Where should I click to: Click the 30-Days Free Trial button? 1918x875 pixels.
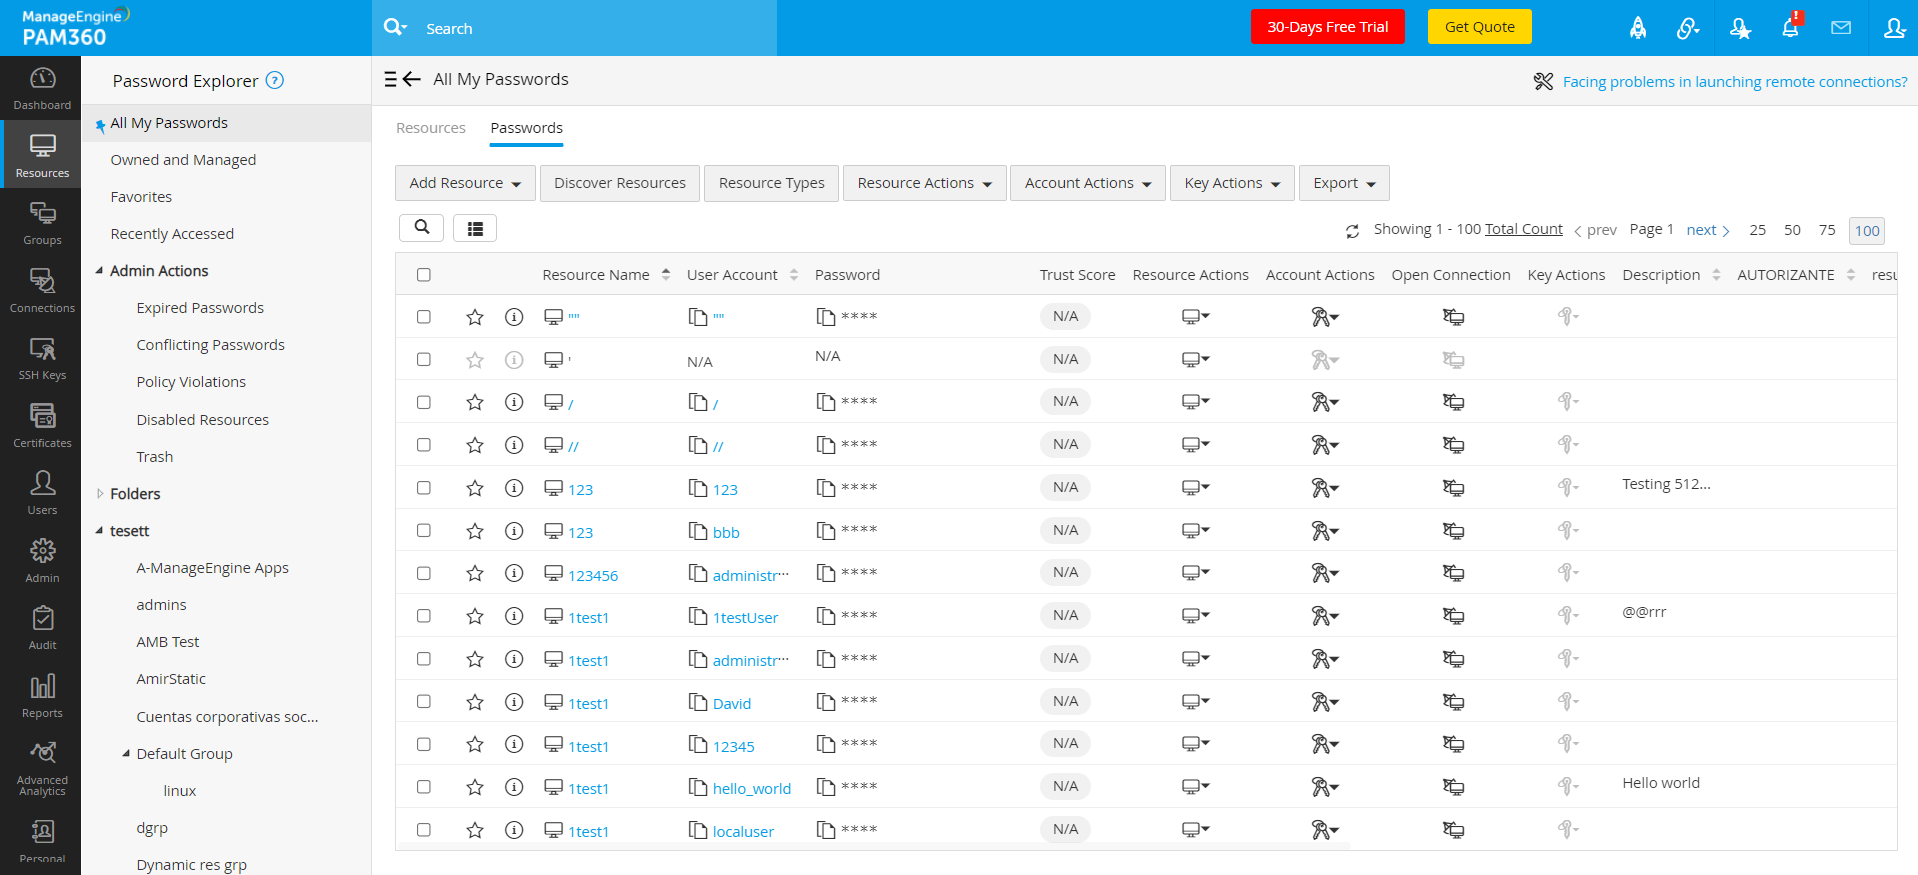[1327, 27]
